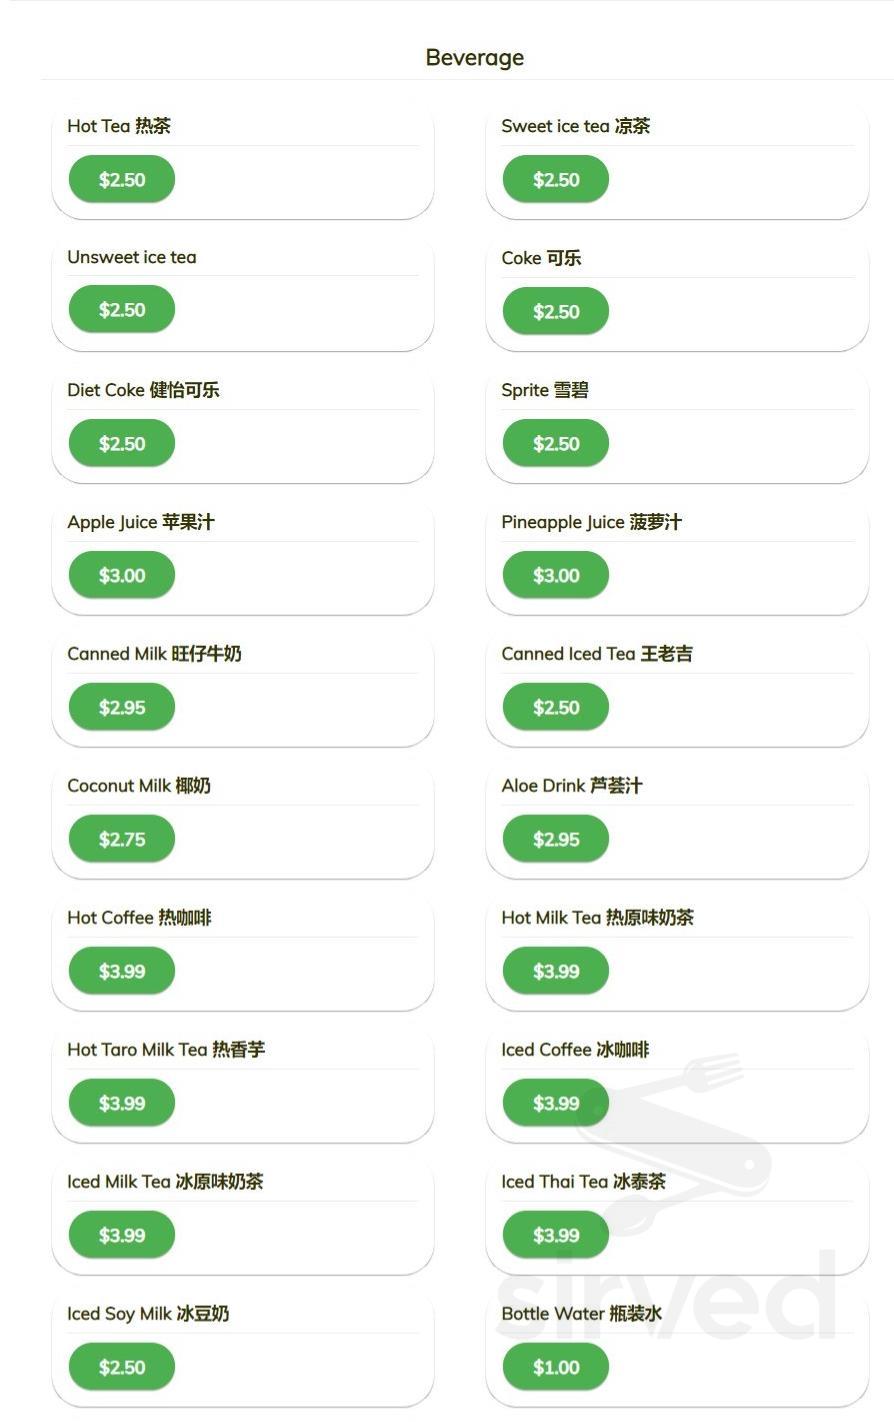Pick the Canned Milk $2.95 button

(122, 708)
